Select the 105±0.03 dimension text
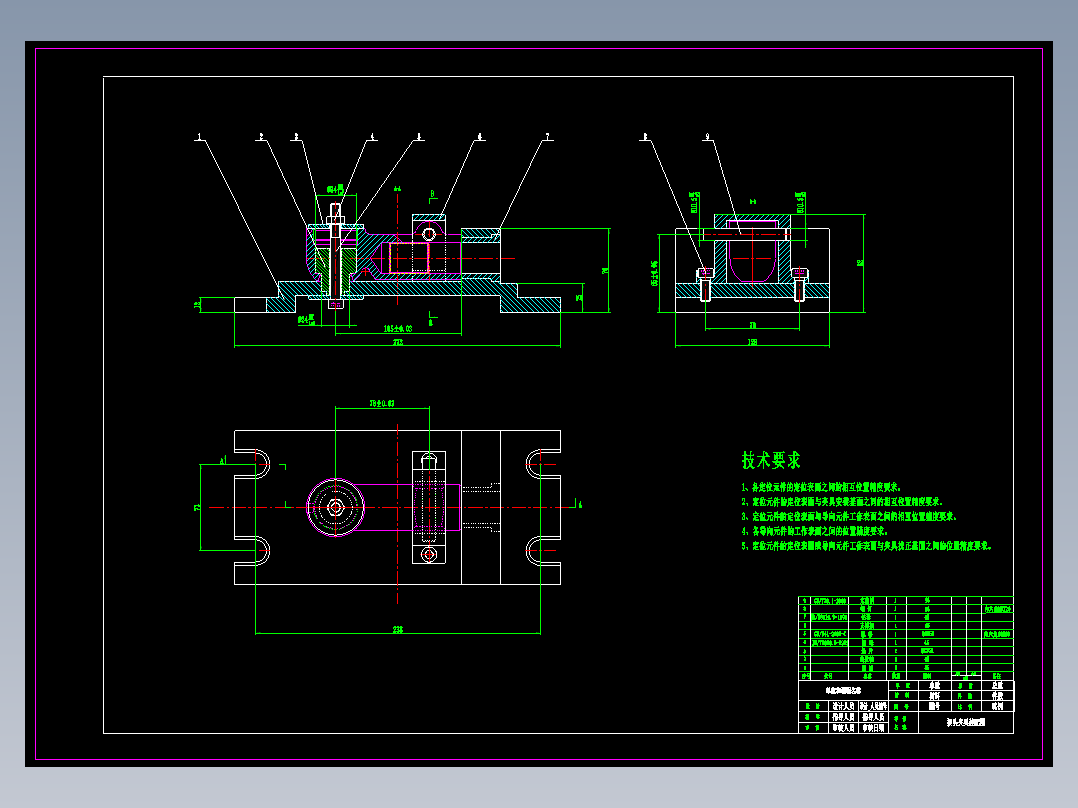Viewport: 1078px width, 808px height. pyautogui.click(x=397, y=329)
